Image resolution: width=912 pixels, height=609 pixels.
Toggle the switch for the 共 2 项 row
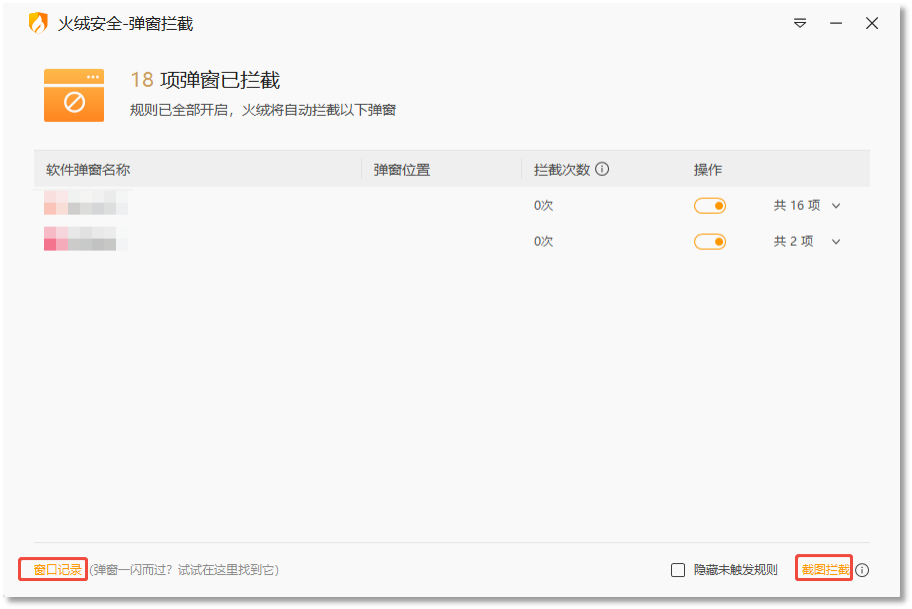click(710, 242)
